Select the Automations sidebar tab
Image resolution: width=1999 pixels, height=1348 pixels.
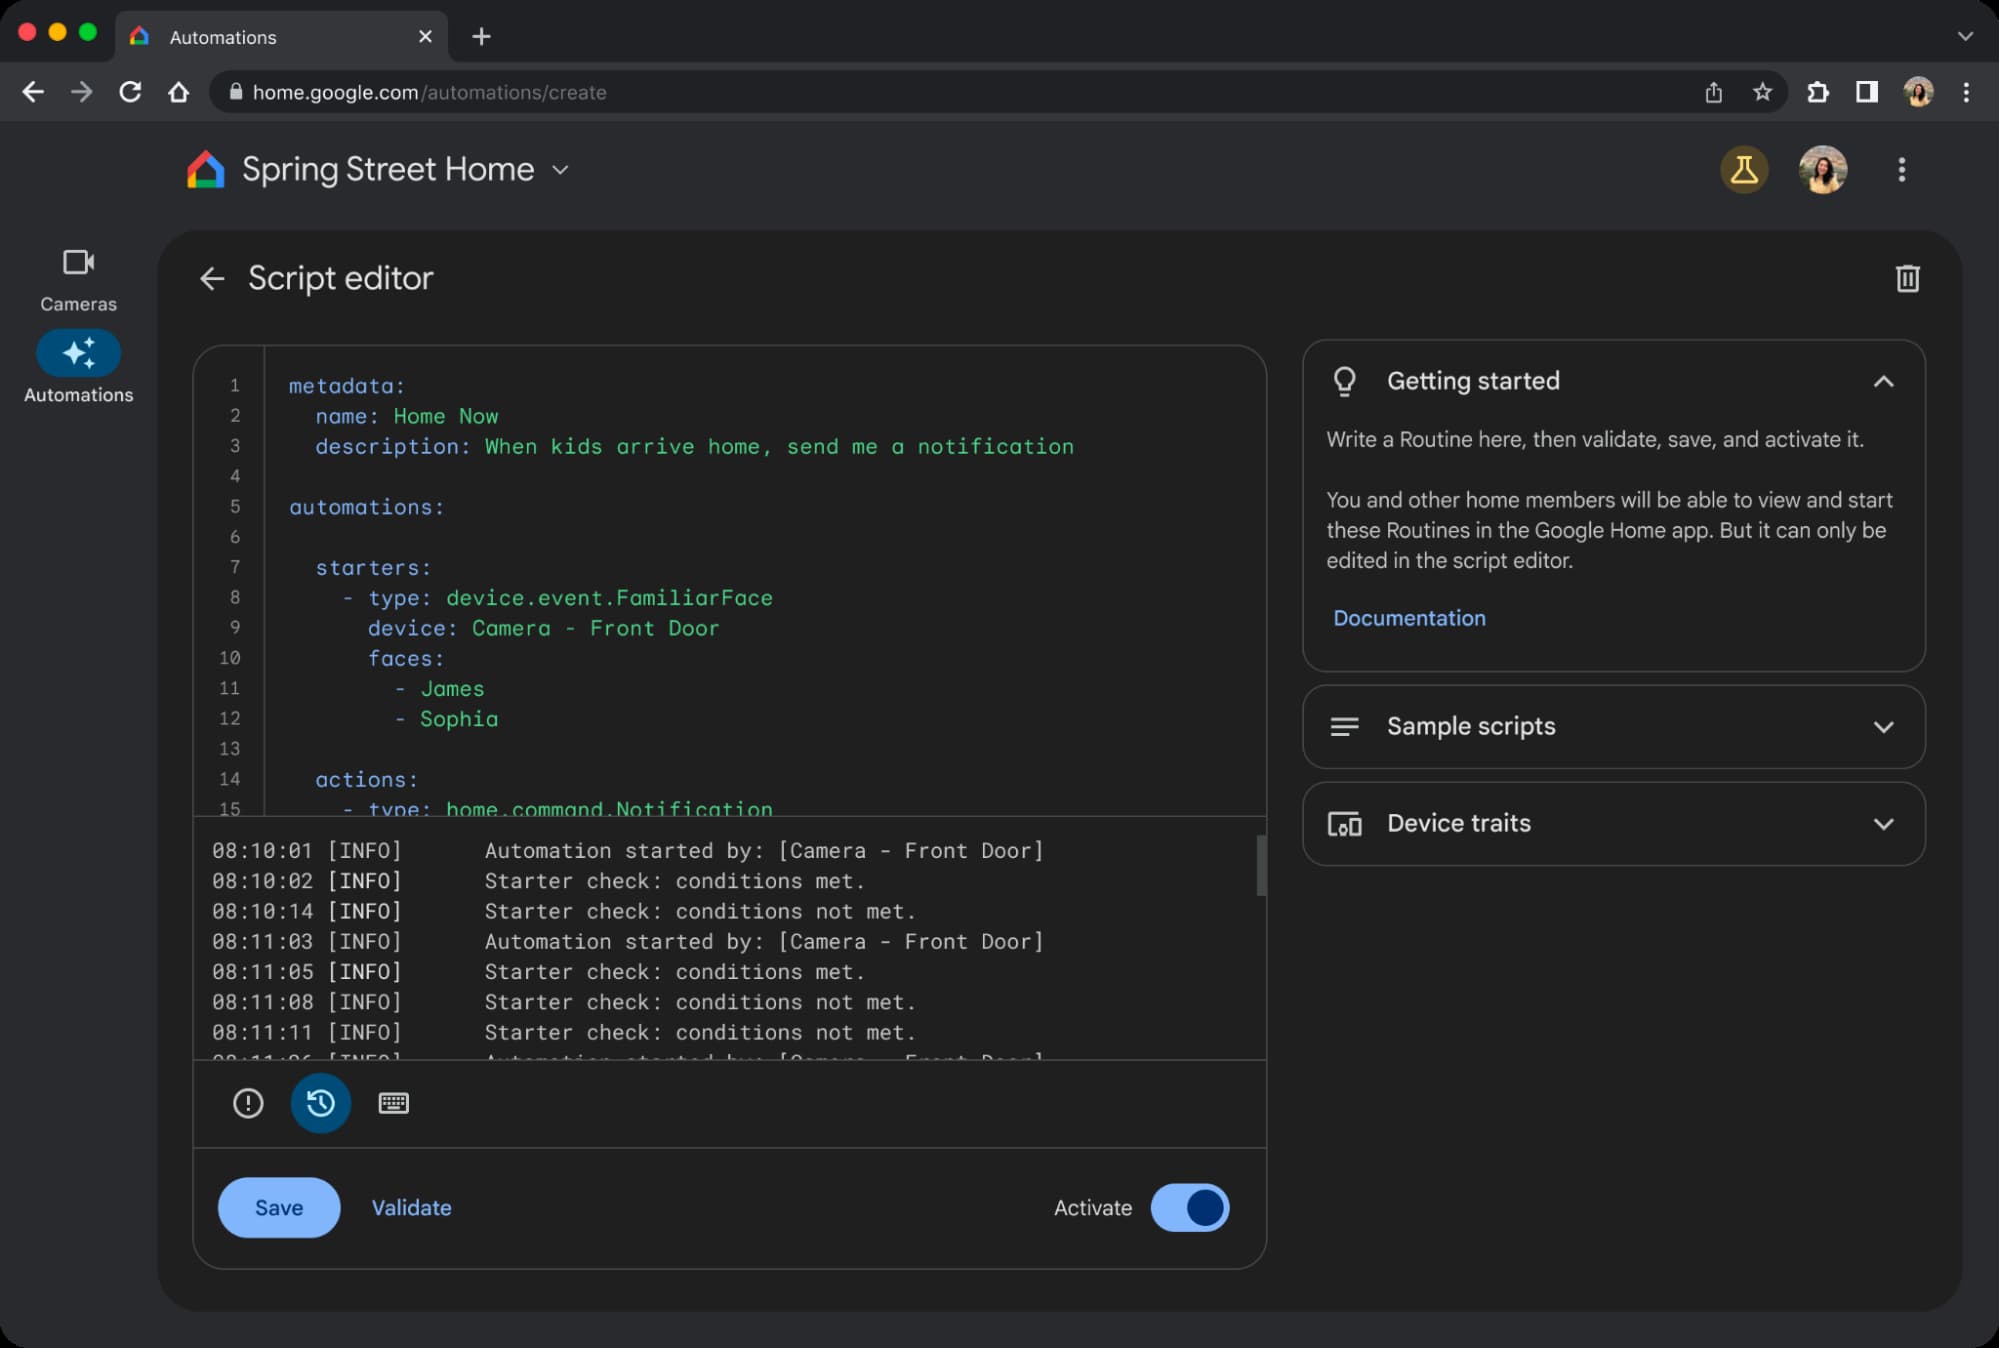[x=78, y=368]
